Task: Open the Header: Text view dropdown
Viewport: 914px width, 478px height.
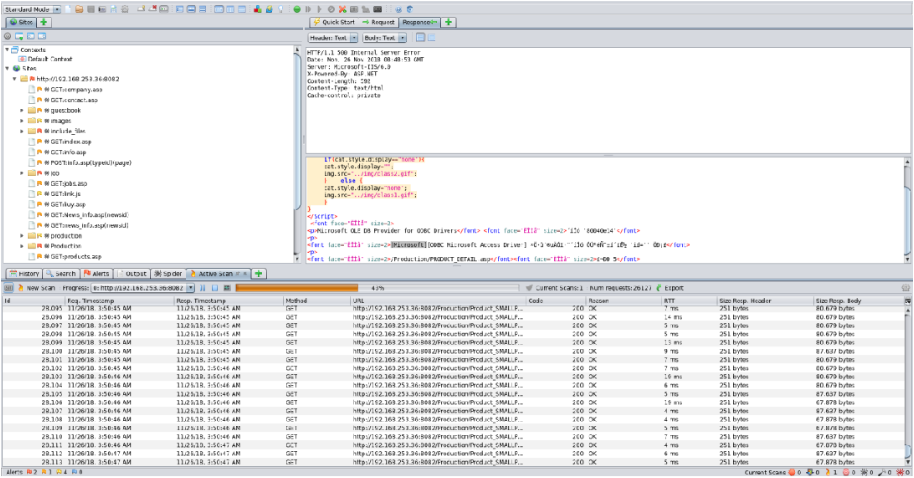Action: click(x=333, y=37)
